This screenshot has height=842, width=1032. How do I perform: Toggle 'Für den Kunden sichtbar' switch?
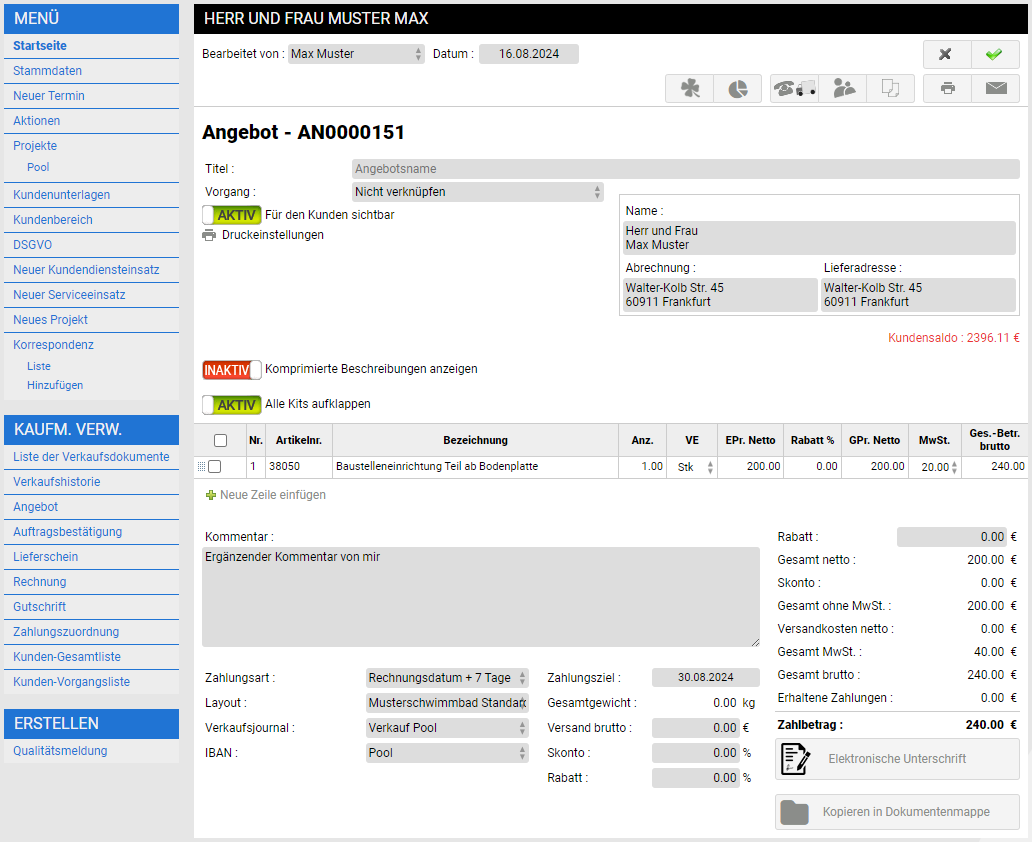[x=232, y=215]
